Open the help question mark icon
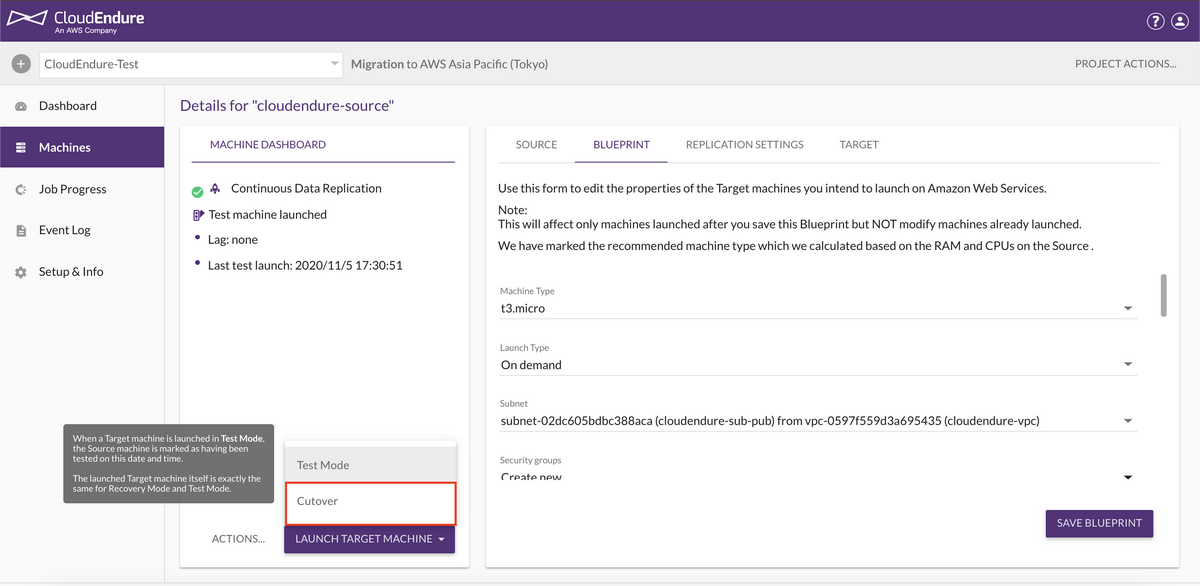 [1155, 21]
